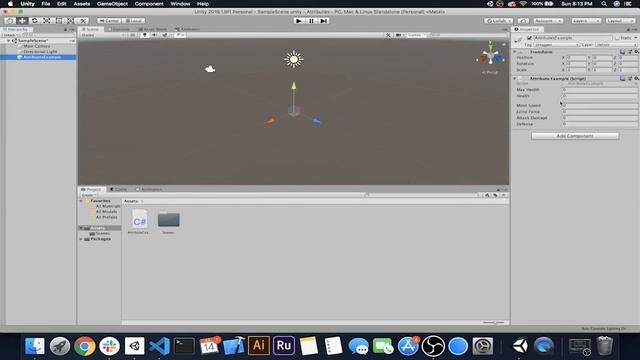This screenshot has height=360, width=640.
Task: Switch to the Animator tab
Action: 188,29
